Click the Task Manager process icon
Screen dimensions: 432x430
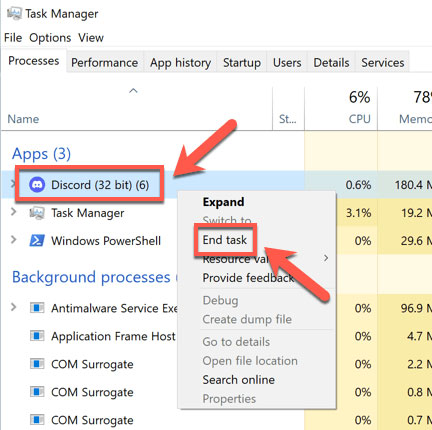37,213
